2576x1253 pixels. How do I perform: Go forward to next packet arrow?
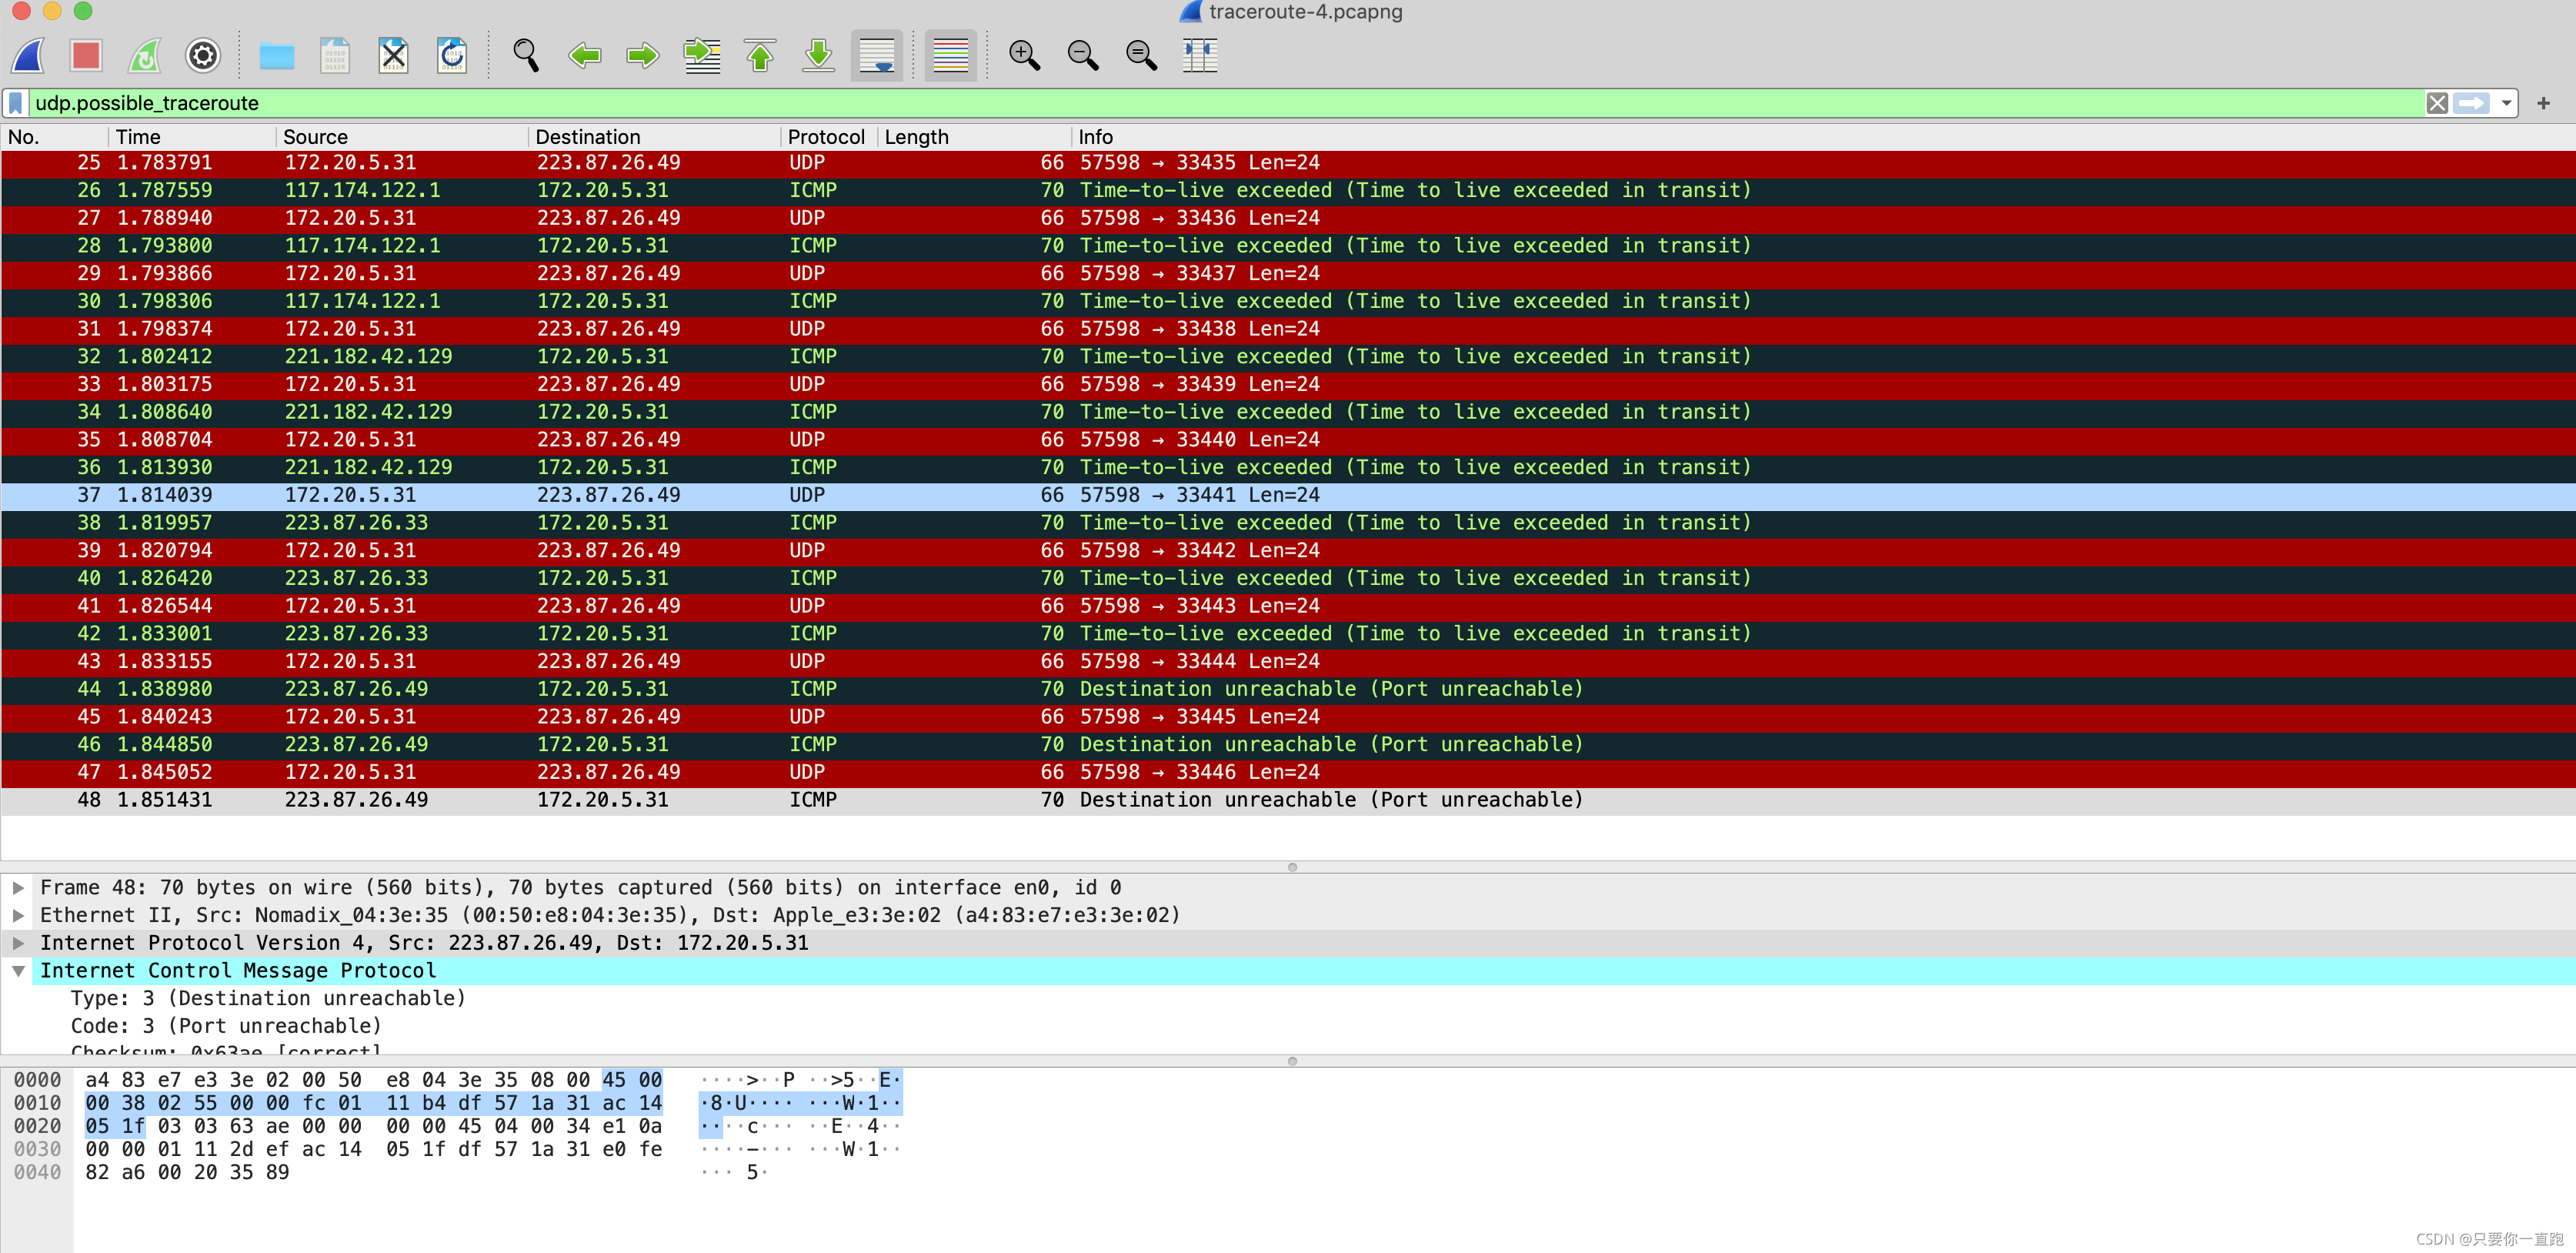point(643,55)
